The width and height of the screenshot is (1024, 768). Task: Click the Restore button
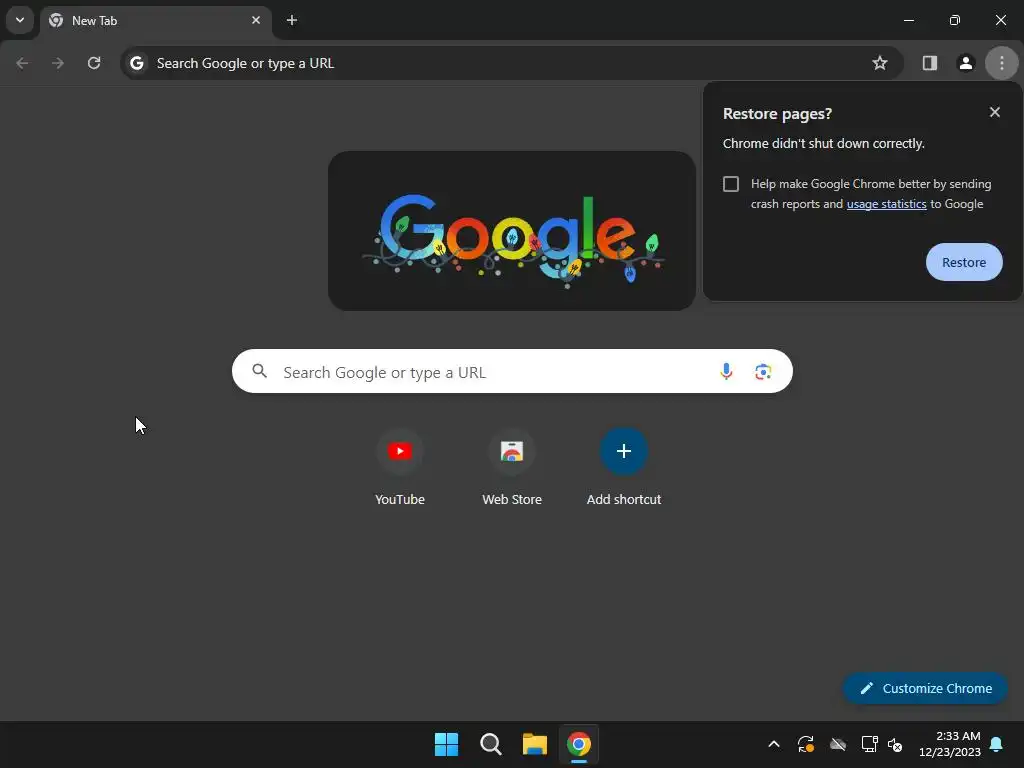click(964, 262)
